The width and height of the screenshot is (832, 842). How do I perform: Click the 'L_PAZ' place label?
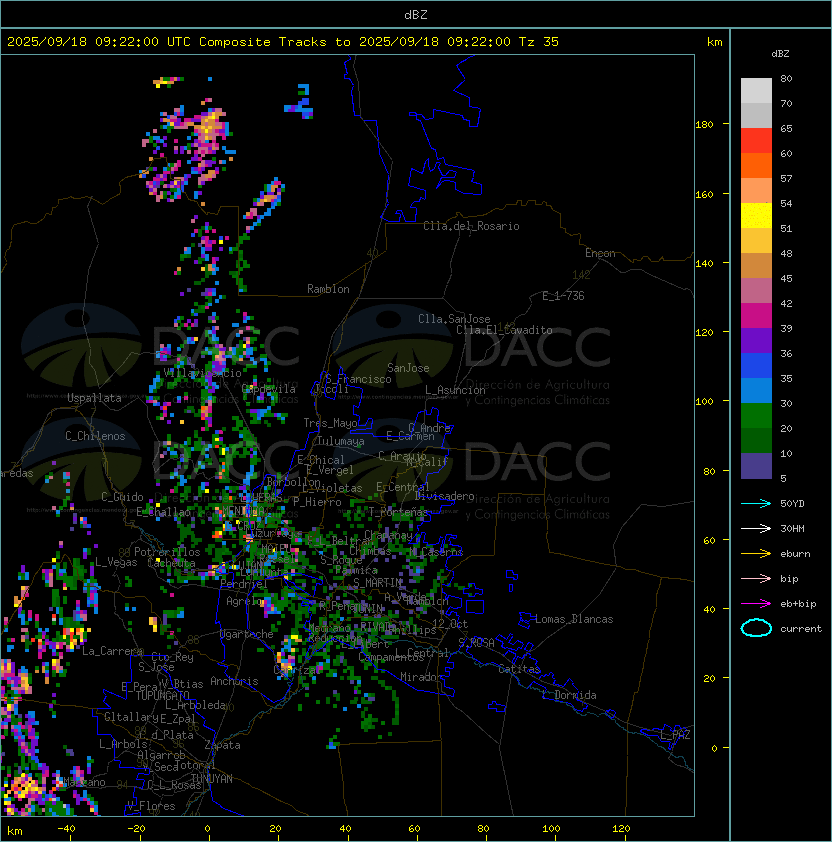(x=675, y=735)
